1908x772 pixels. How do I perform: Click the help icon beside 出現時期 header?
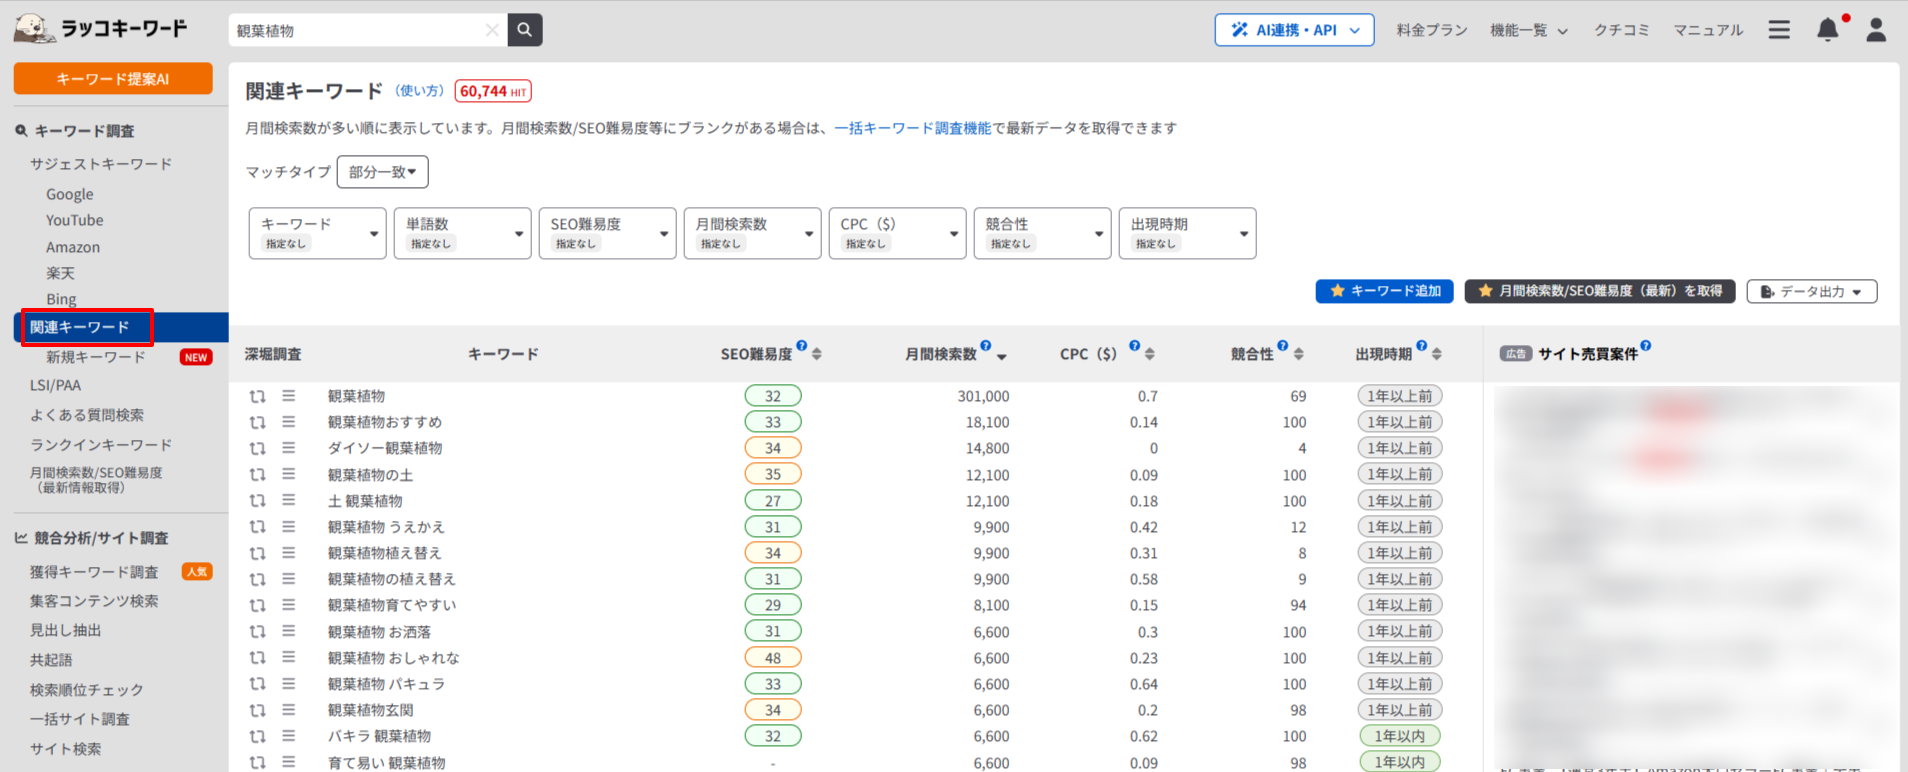click(x=1421, y=346)
